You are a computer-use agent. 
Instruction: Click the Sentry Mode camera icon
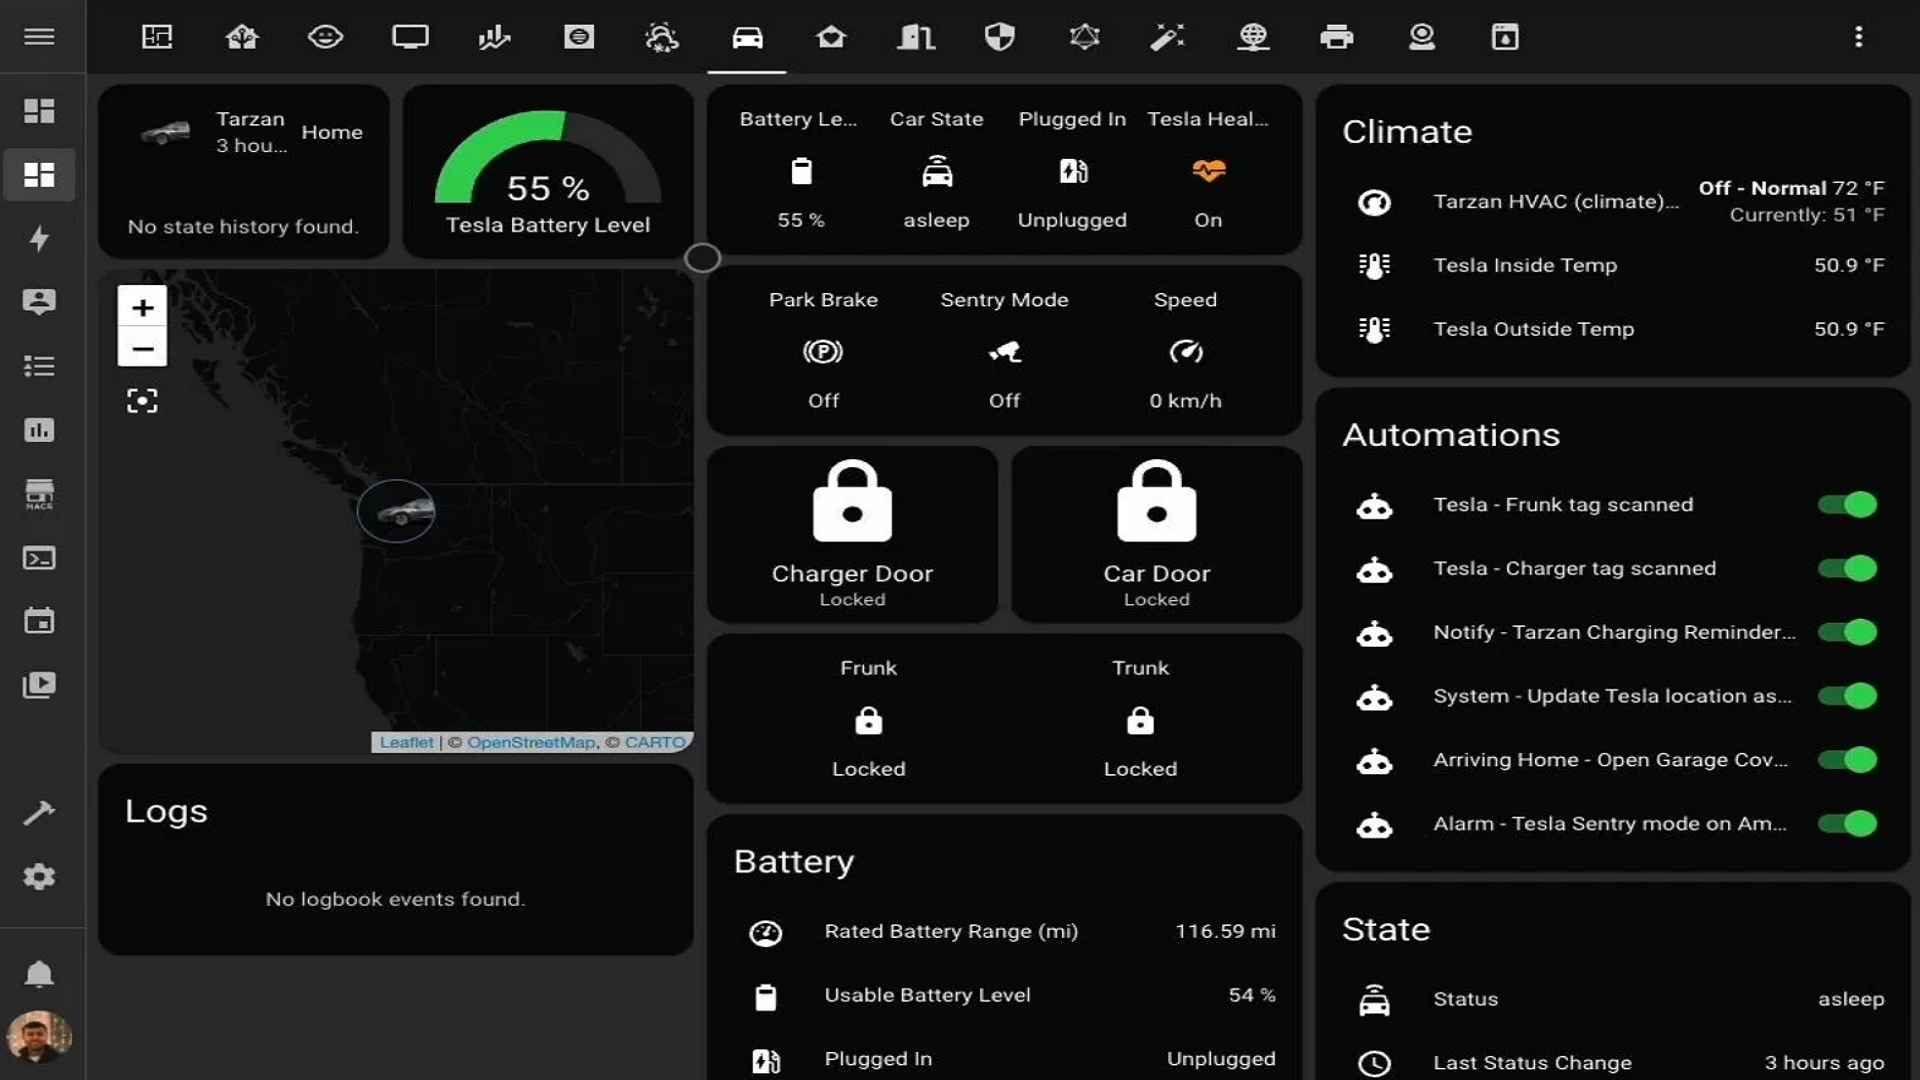click(1004, 352)
